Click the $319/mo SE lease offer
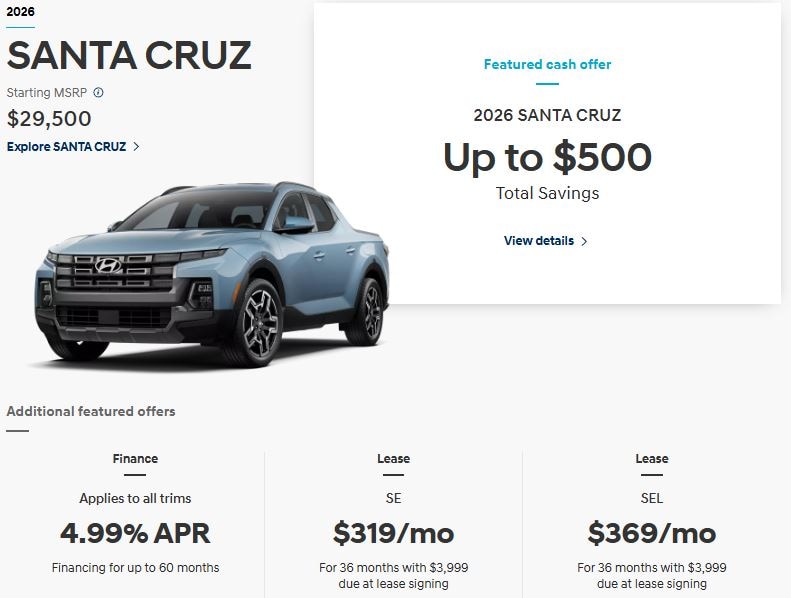The height and width of the screenshot is (598, 791). [x=394, y=532]
